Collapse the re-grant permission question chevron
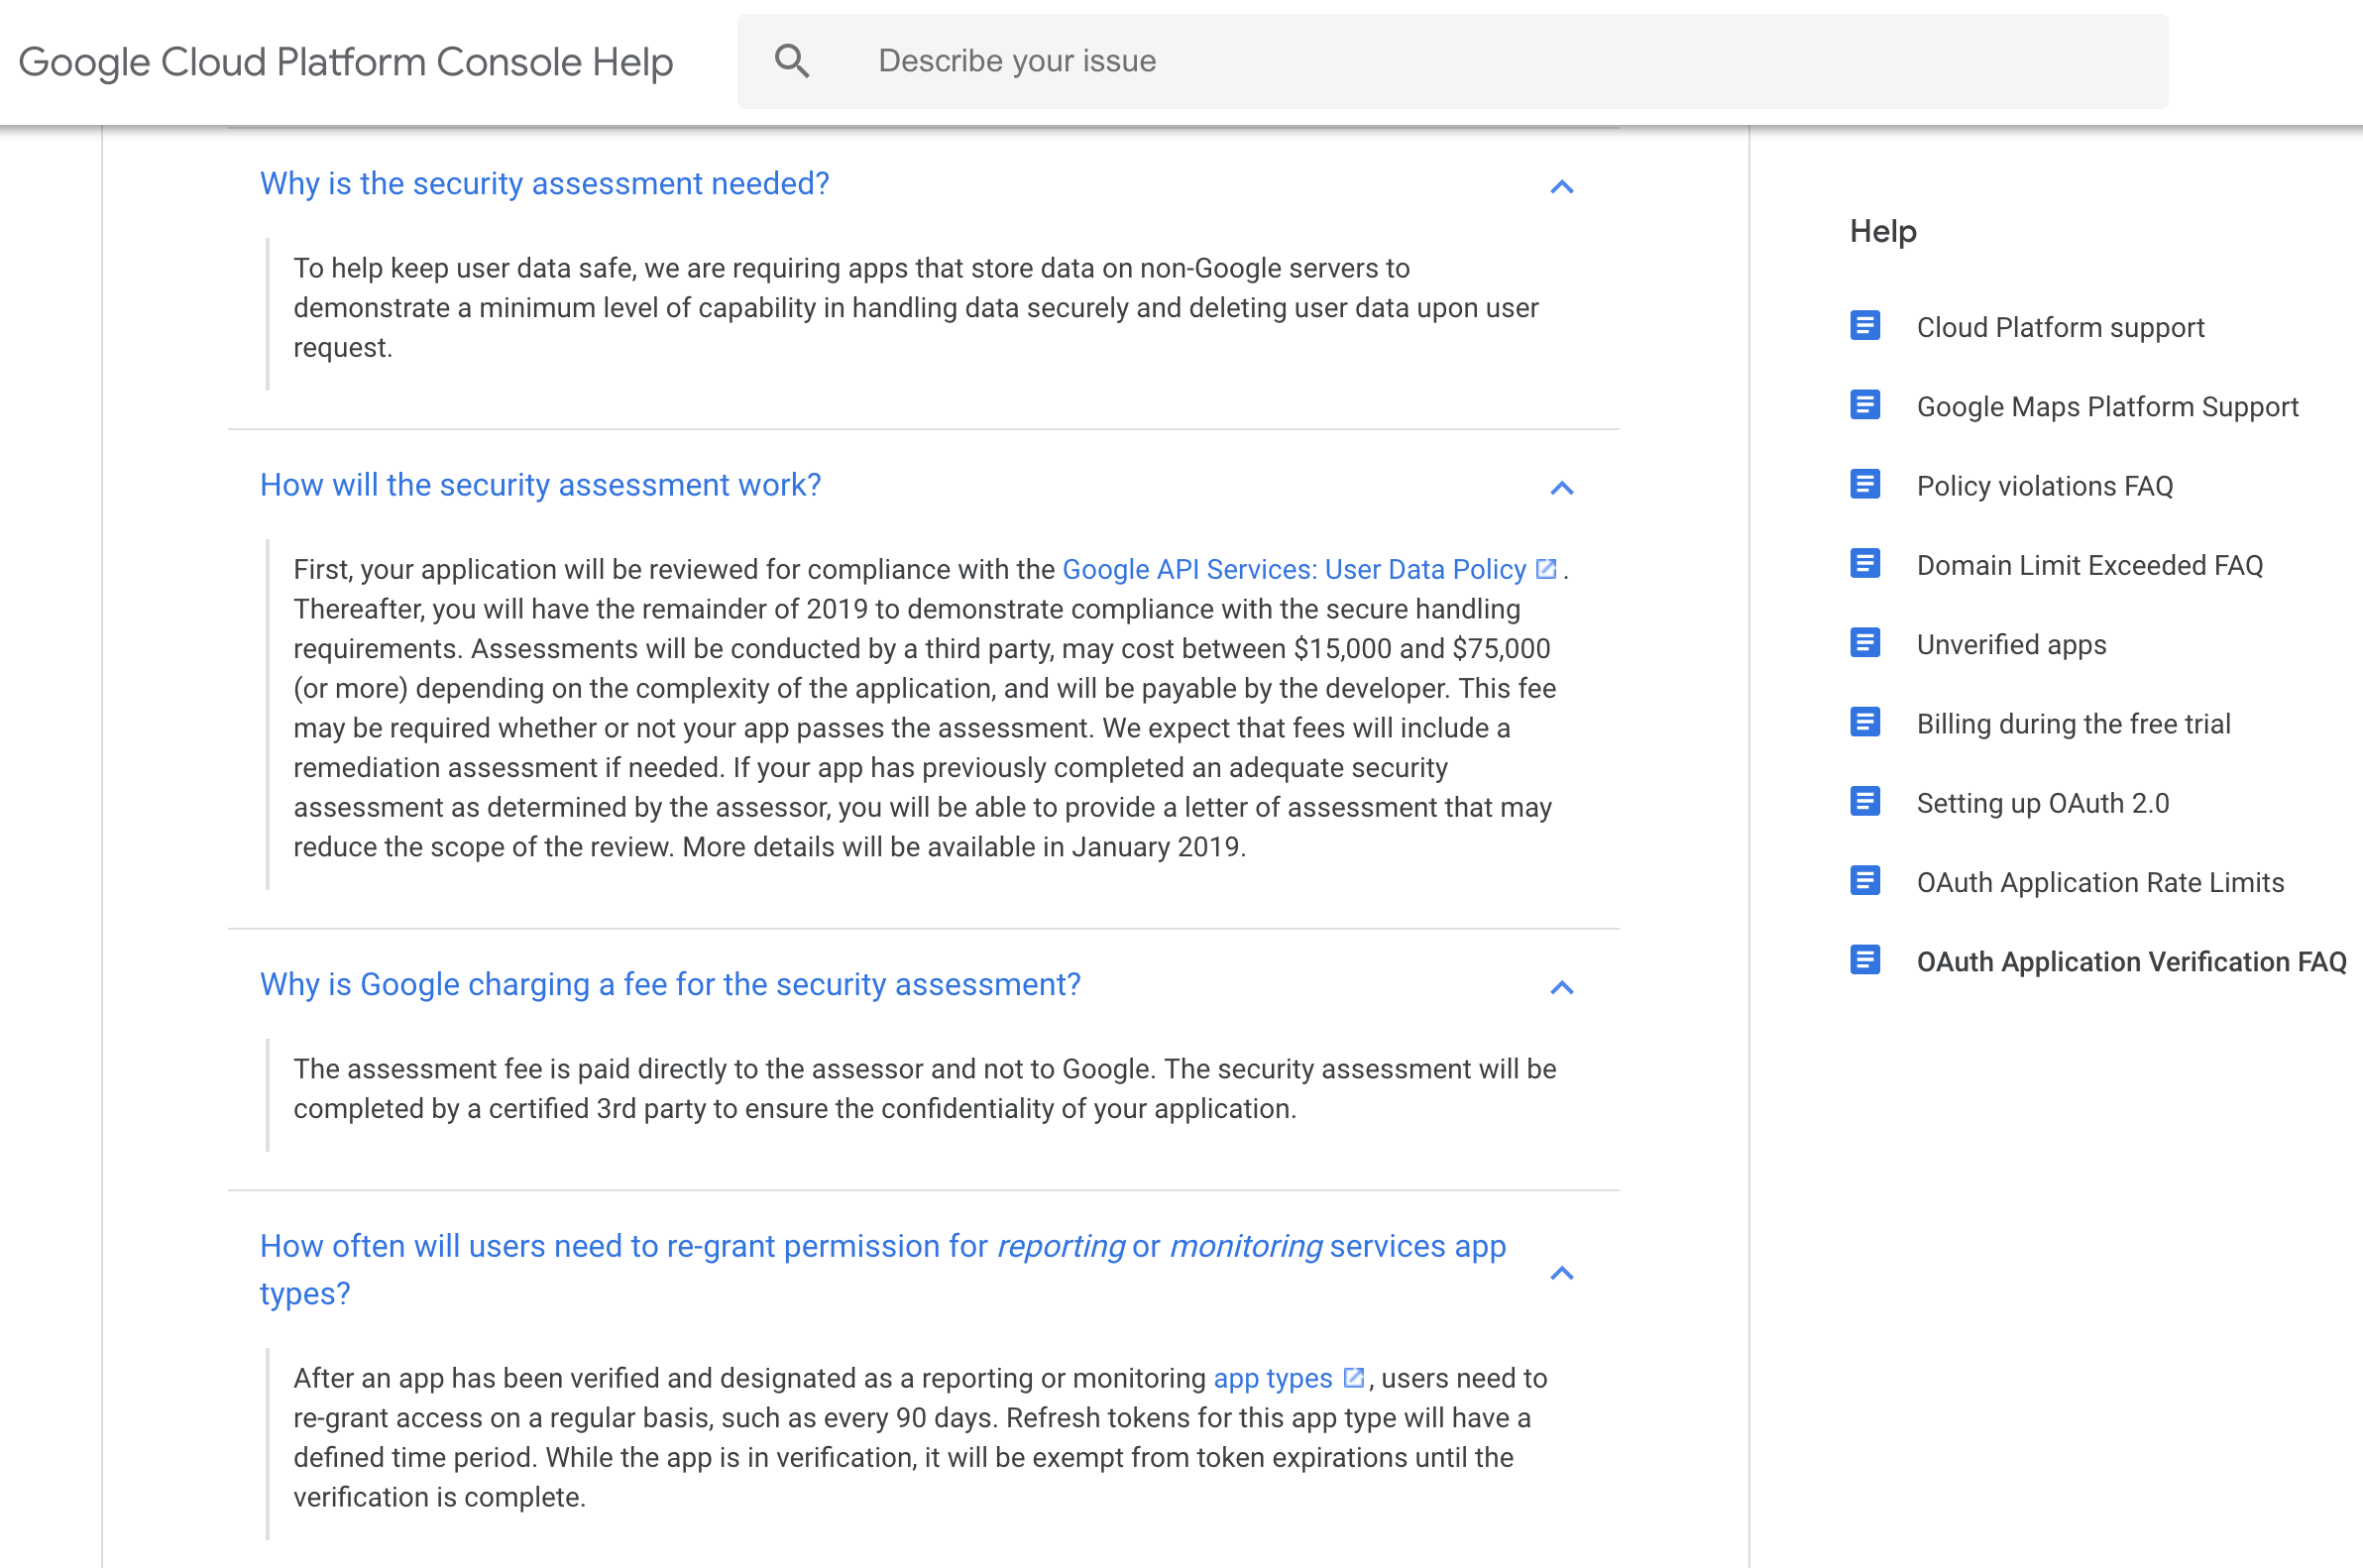2363x1568 pixels. coord(1561,1273)
